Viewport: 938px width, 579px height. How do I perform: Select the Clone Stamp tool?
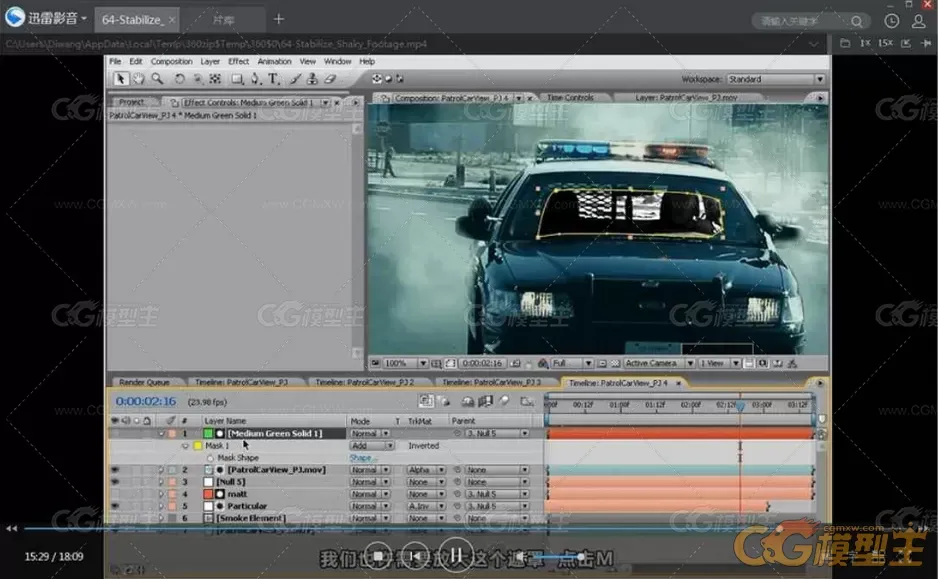coord(312,79)
